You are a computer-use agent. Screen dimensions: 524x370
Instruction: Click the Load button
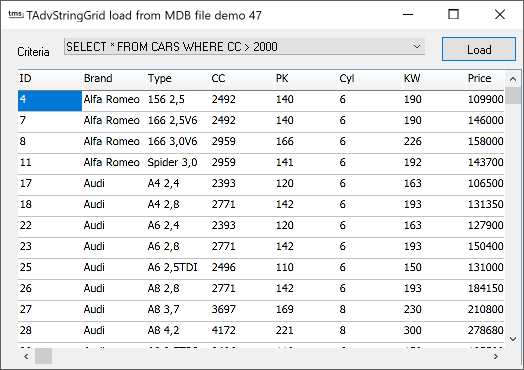(479, 49)
